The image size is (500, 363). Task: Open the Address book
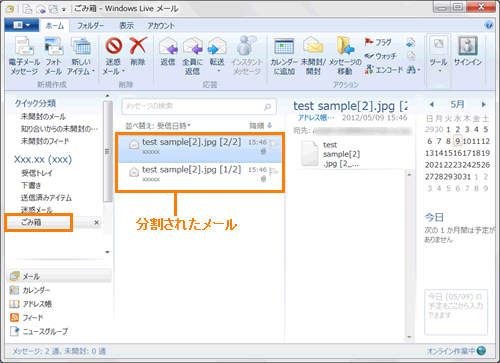point(31,304)
